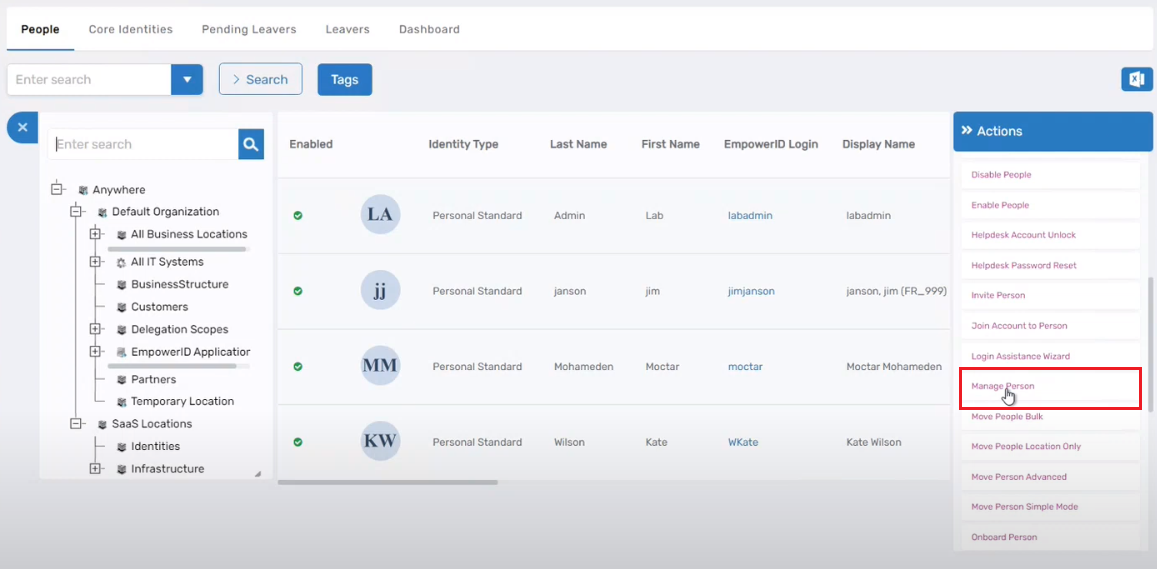Click the Customers node icon

(x=122, y=307)
